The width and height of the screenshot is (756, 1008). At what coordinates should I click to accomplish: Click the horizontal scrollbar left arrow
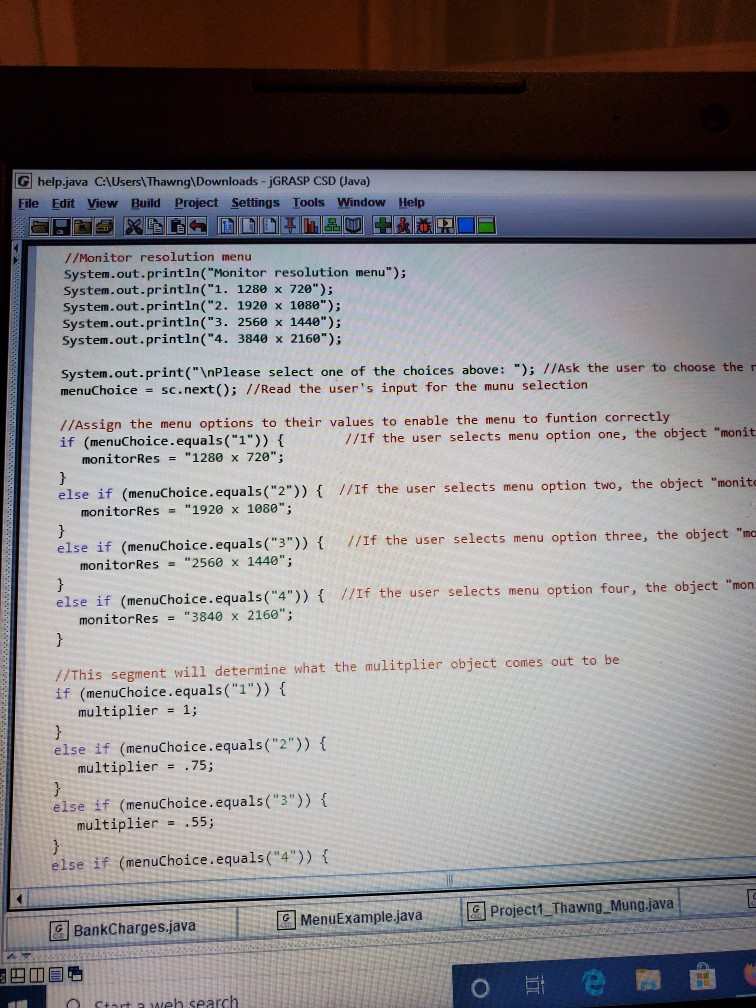click(x=19, y=899)
